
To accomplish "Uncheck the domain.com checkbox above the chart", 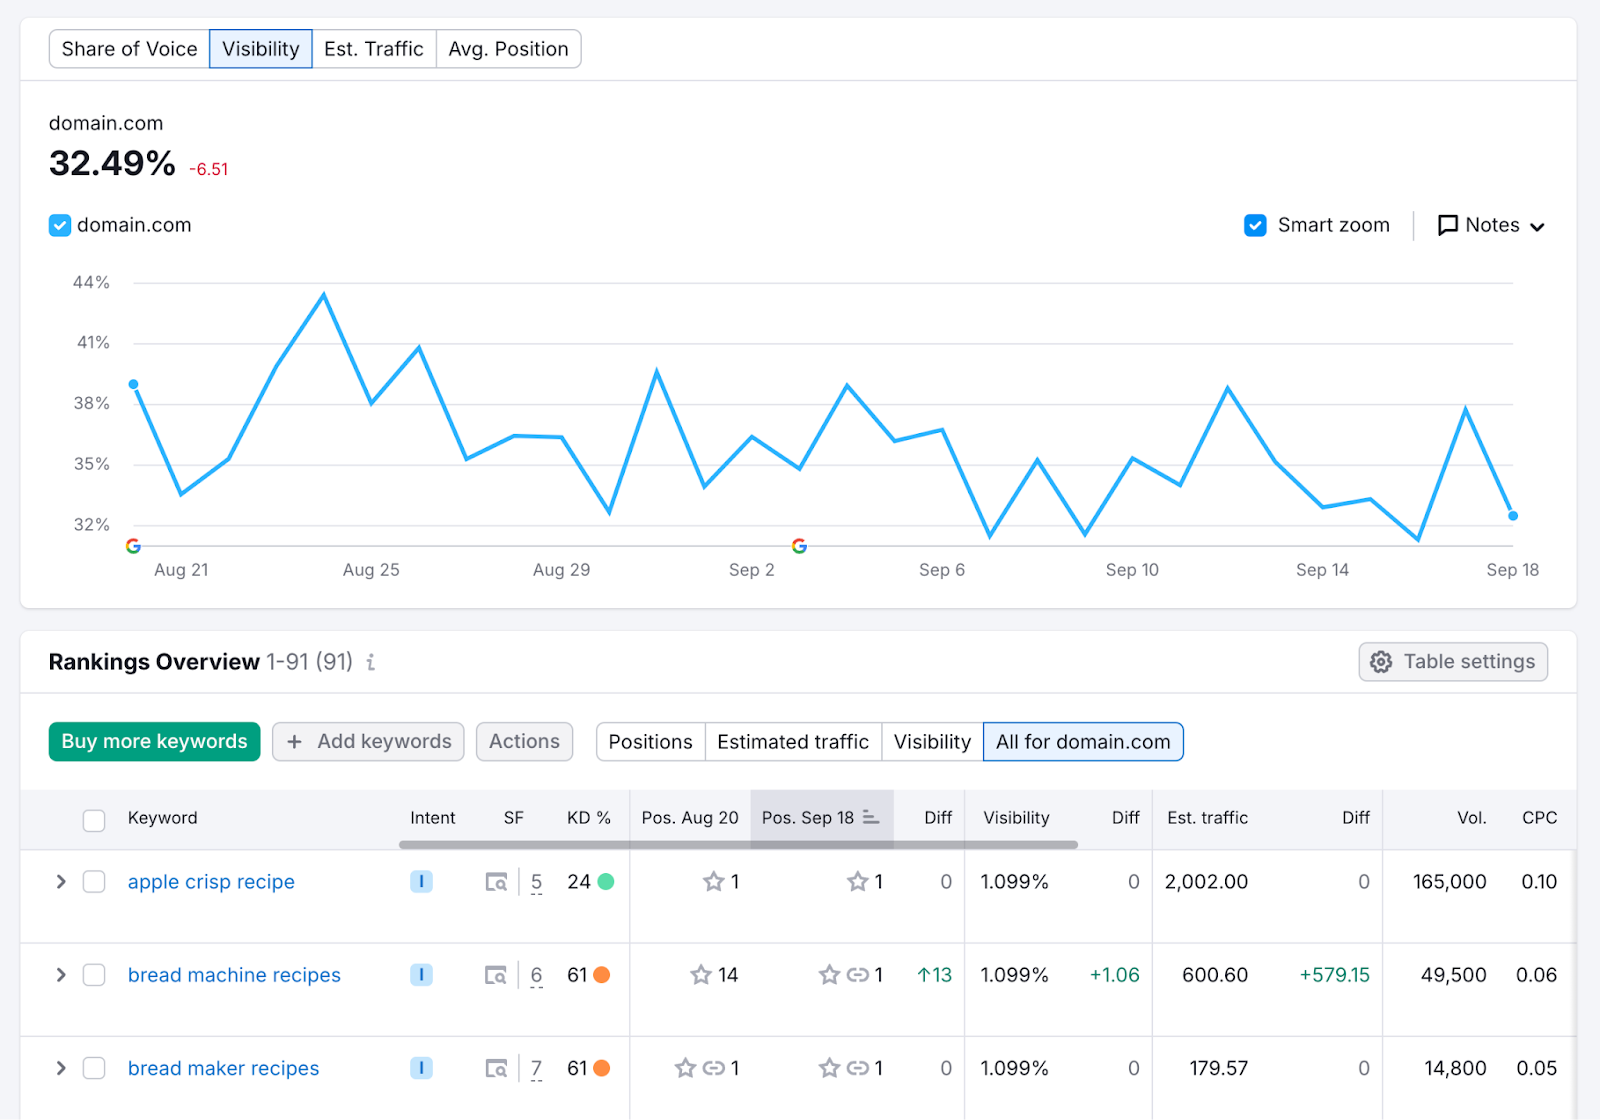I will [x=59, y=225].
